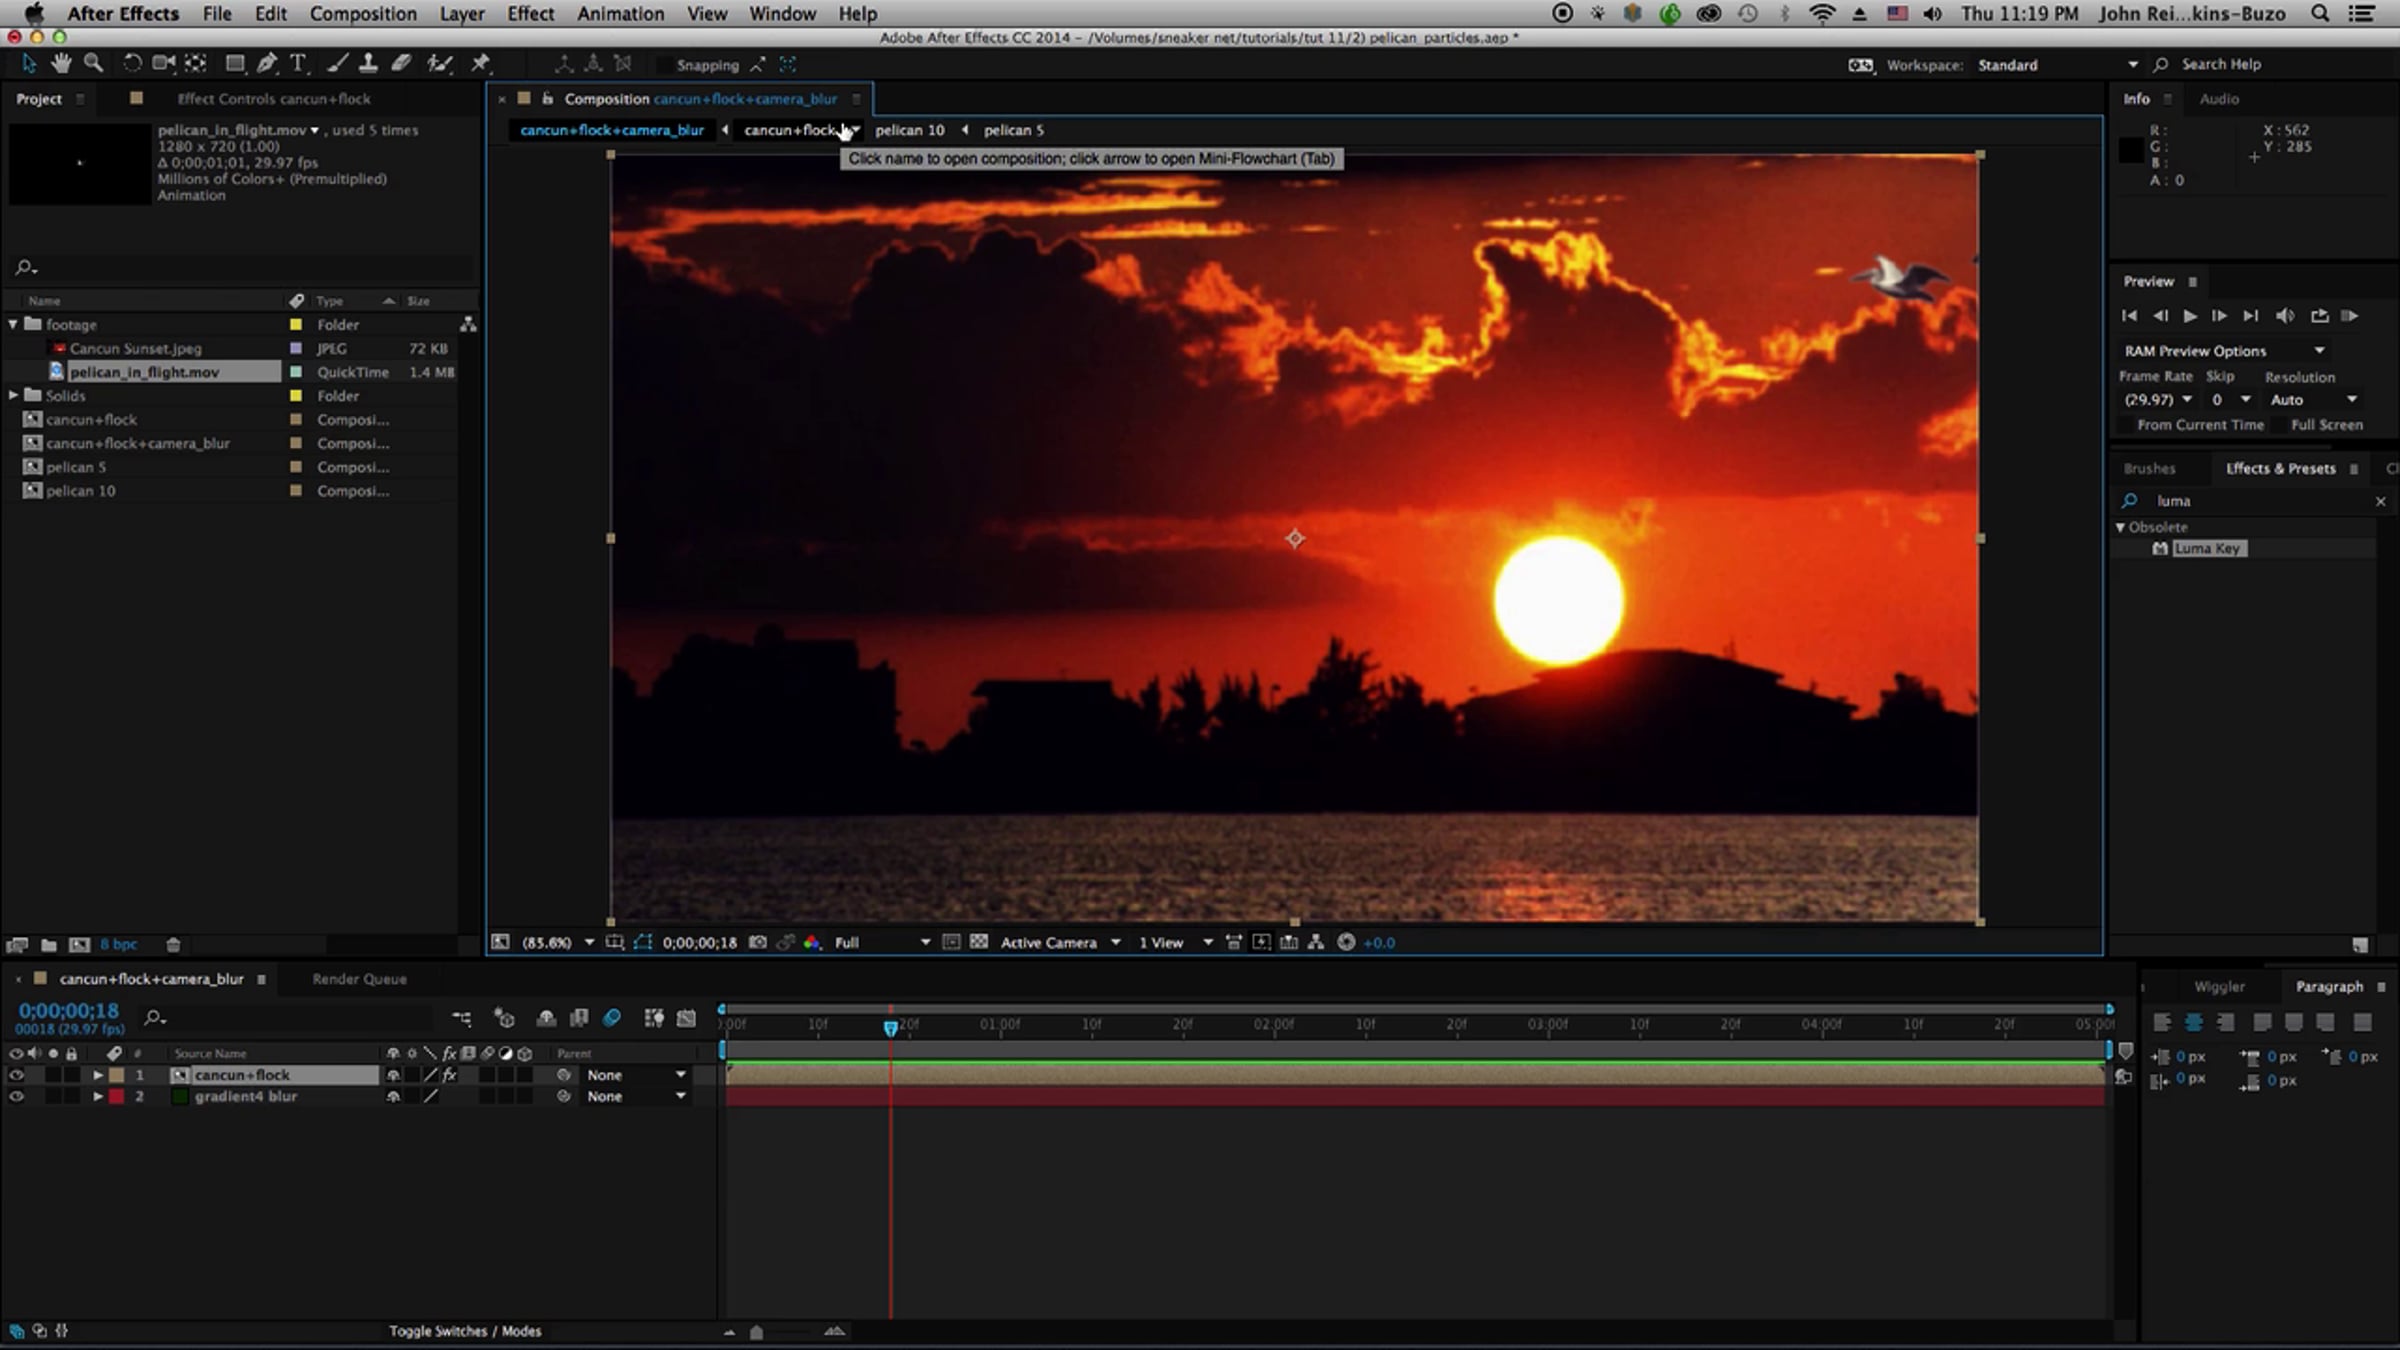Image resolution: width=2400 pixels, height=1350 pixels.
Task: Open the Animation menu
Action: click(x=619, y=14)
